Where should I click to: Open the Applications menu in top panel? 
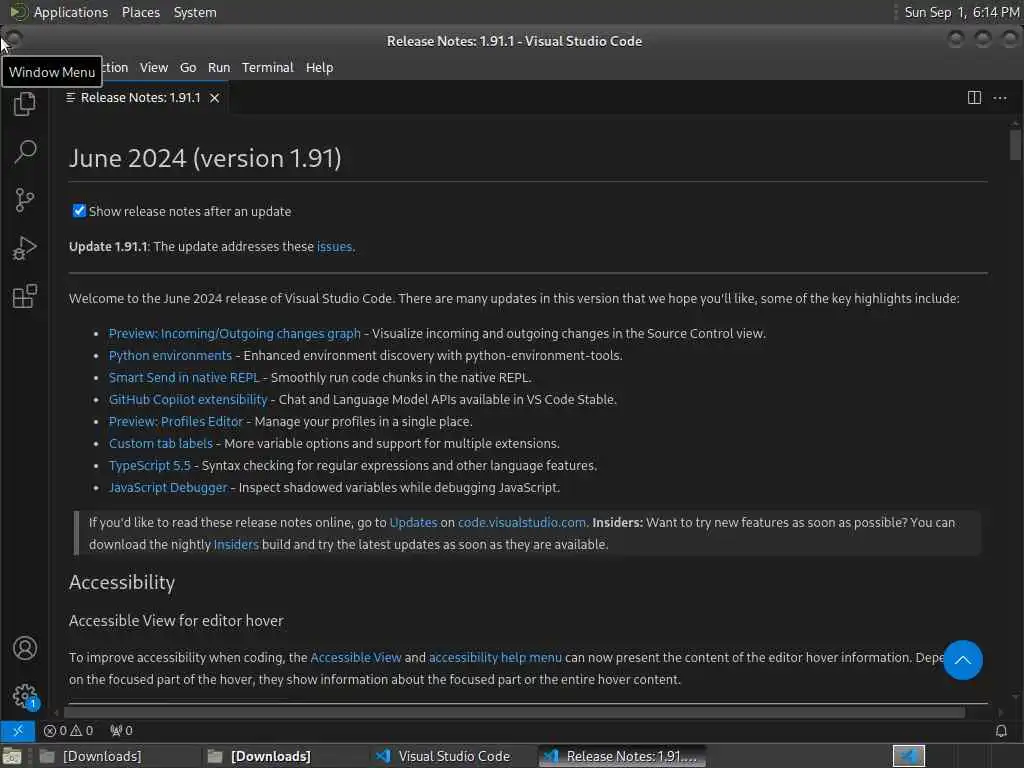(x=71, y=12)
